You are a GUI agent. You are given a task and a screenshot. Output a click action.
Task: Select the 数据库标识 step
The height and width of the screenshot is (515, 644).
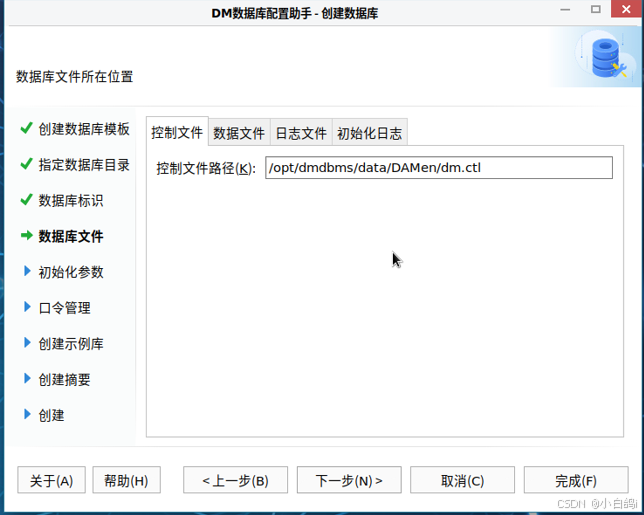71,200
